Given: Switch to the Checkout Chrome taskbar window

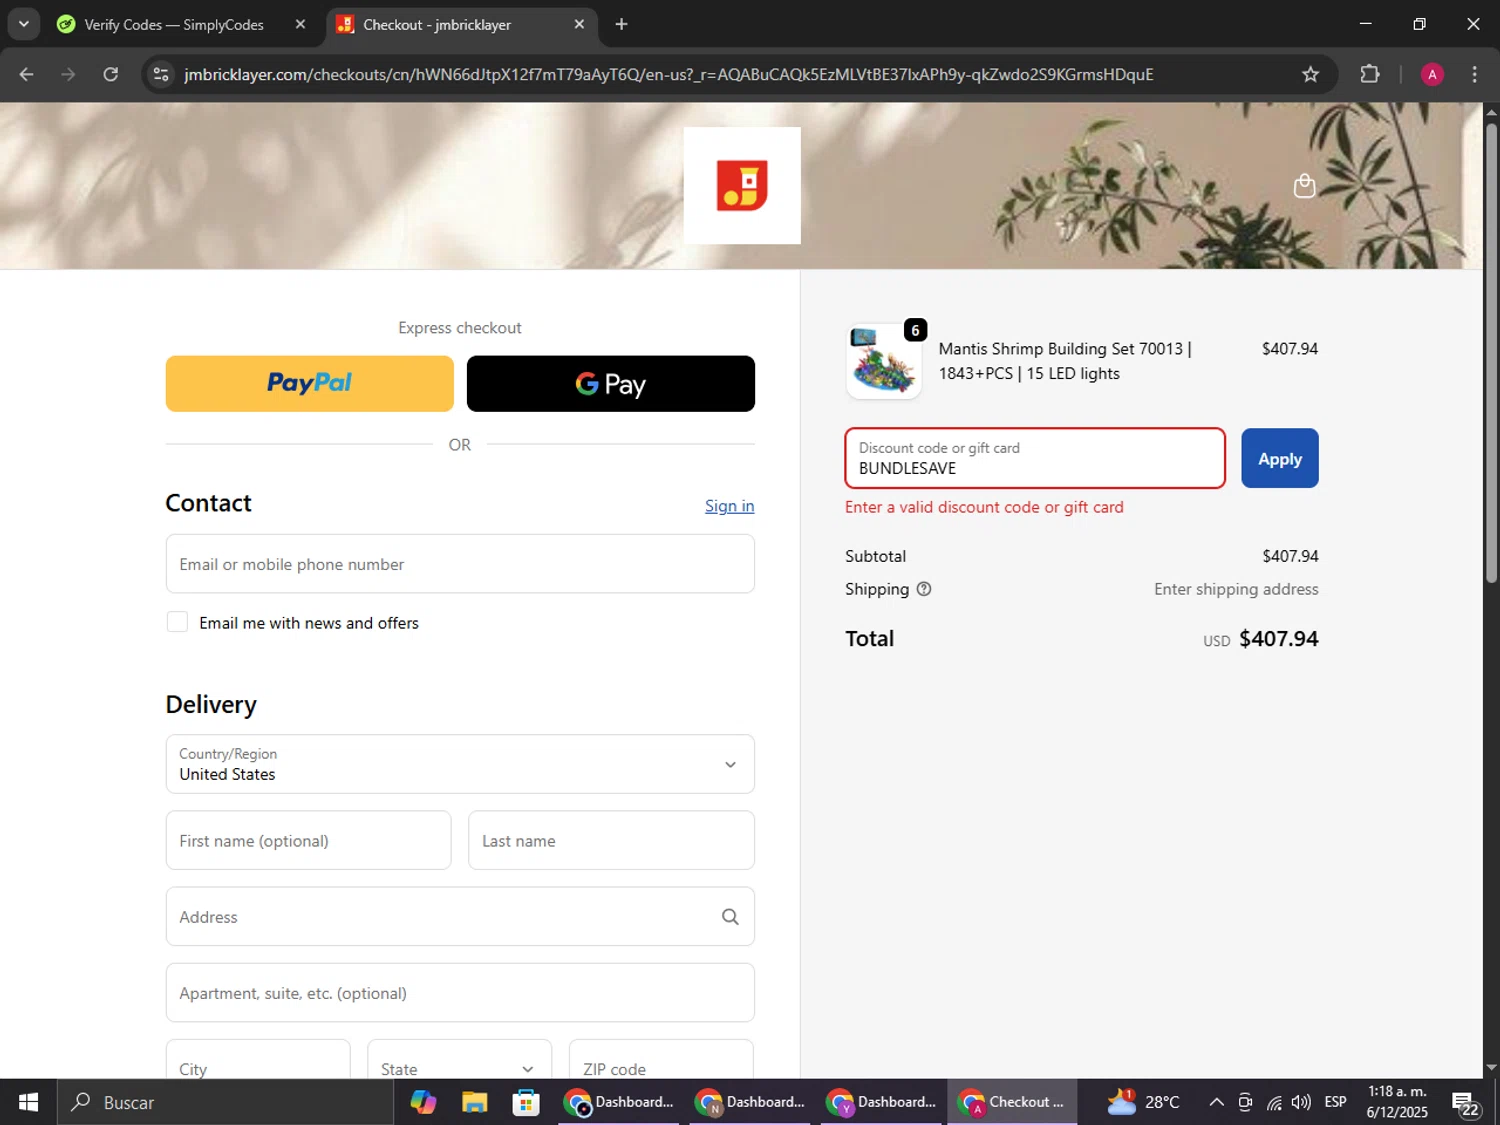Looking at the screenshot, I should click(x=1012, y=1102).
